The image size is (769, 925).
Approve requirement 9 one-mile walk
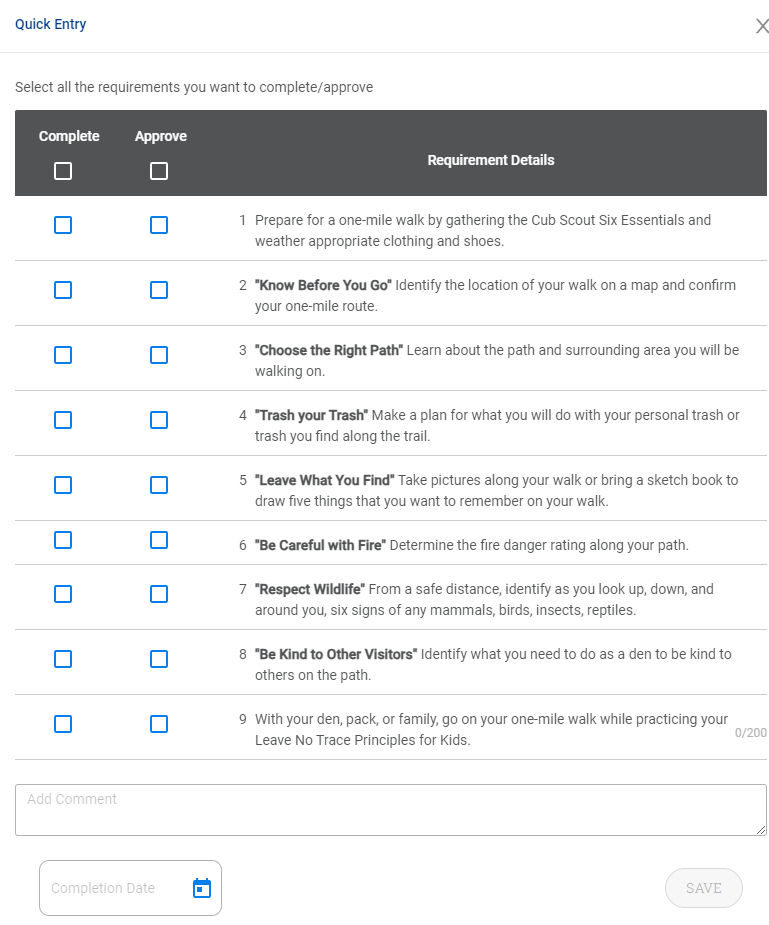point(159,723)
